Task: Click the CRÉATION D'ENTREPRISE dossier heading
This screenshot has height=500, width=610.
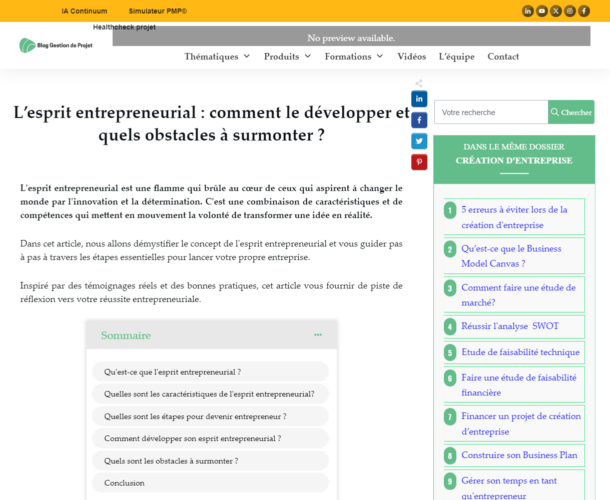Action: 514,160
